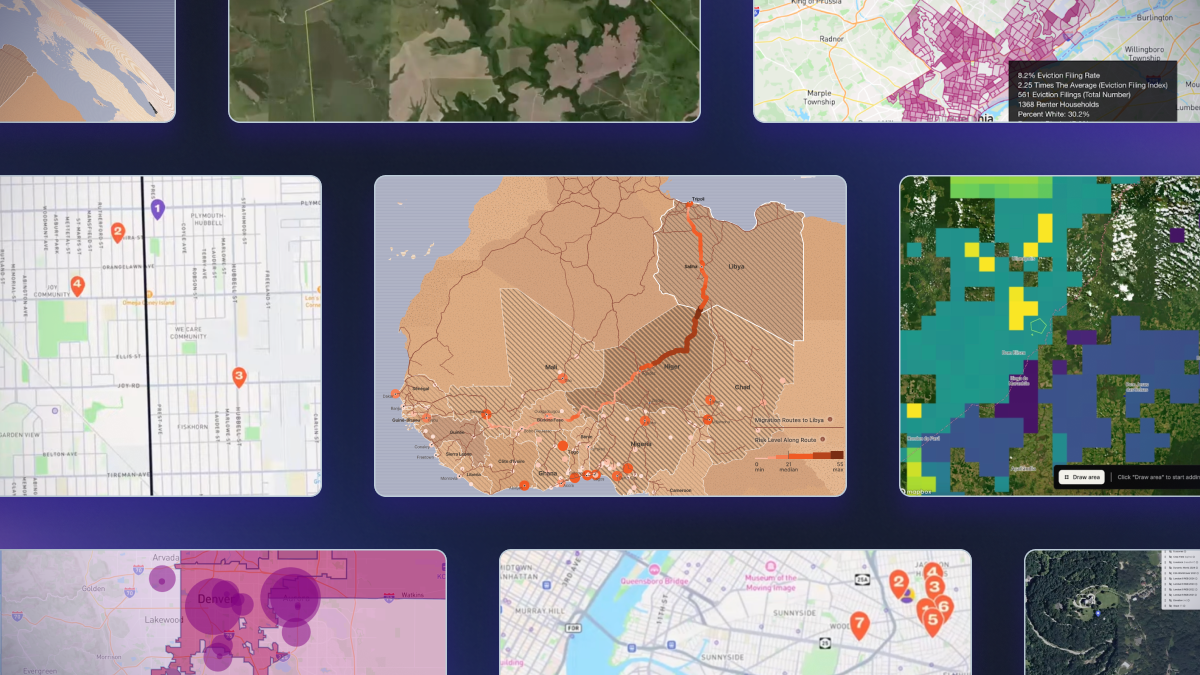Viewport: 1200px width, 675px height.
Task: Click the Libya country label
Action: (736, 267)
